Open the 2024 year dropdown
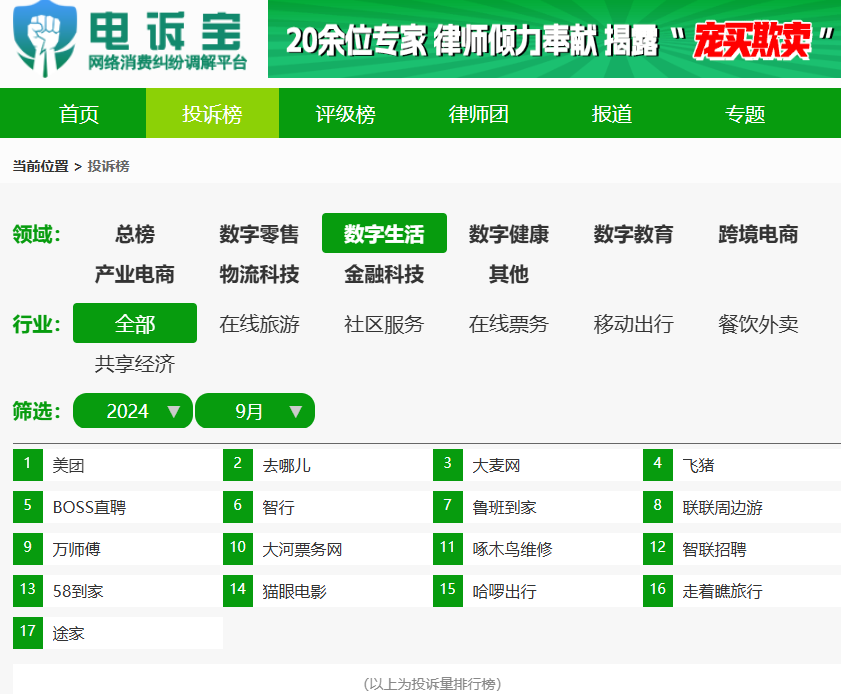Viewport: 841px width, 694px height. [x=132, y=410]
